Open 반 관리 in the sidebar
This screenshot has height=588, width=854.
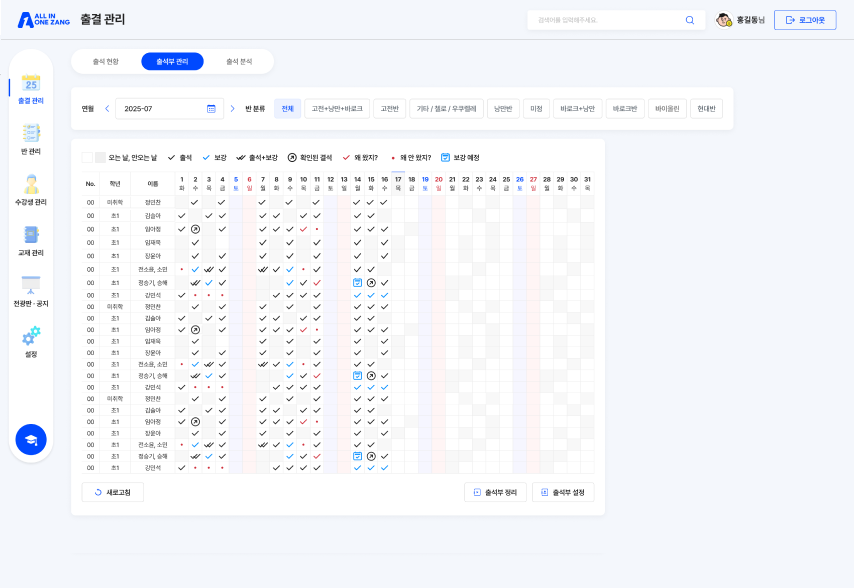click(x=31, y=140)
